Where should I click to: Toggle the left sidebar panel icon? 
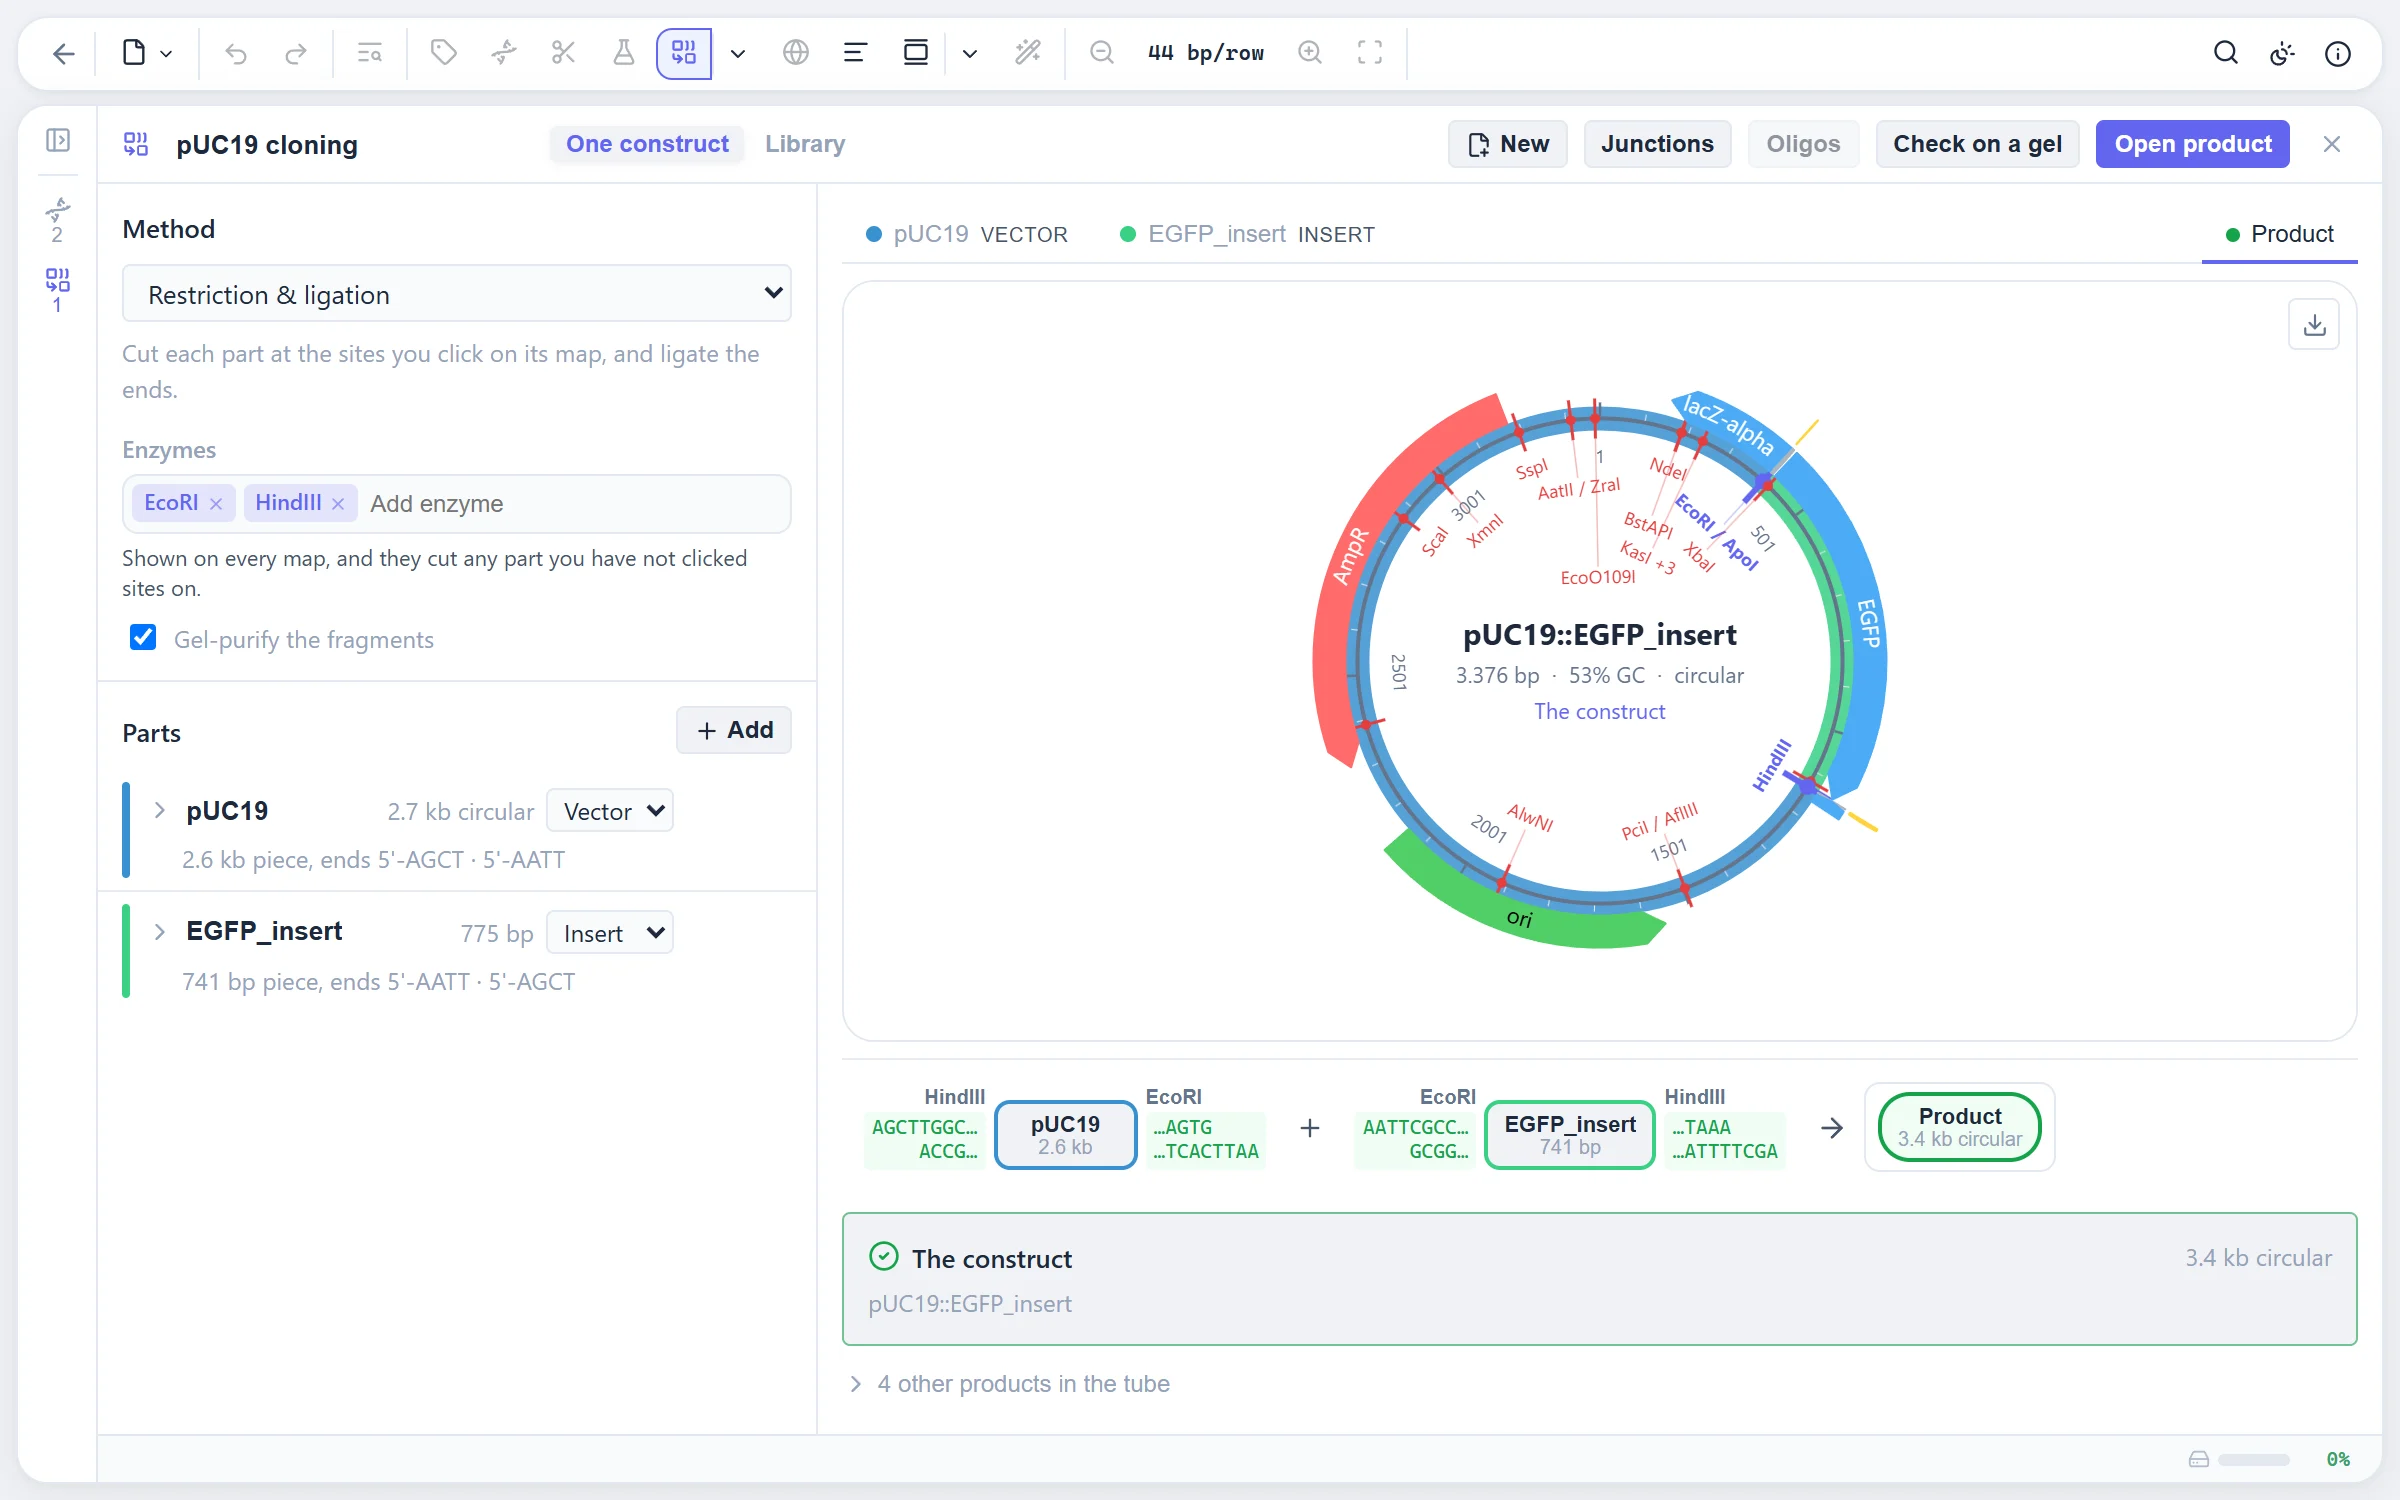click(58, 140)
